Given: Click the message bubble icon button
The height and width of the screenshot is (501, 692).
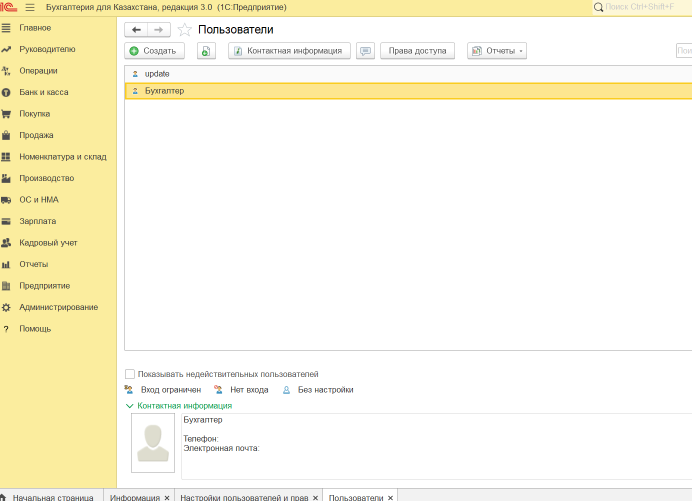Looking at the screenshot, I should (x=365, y=50).
